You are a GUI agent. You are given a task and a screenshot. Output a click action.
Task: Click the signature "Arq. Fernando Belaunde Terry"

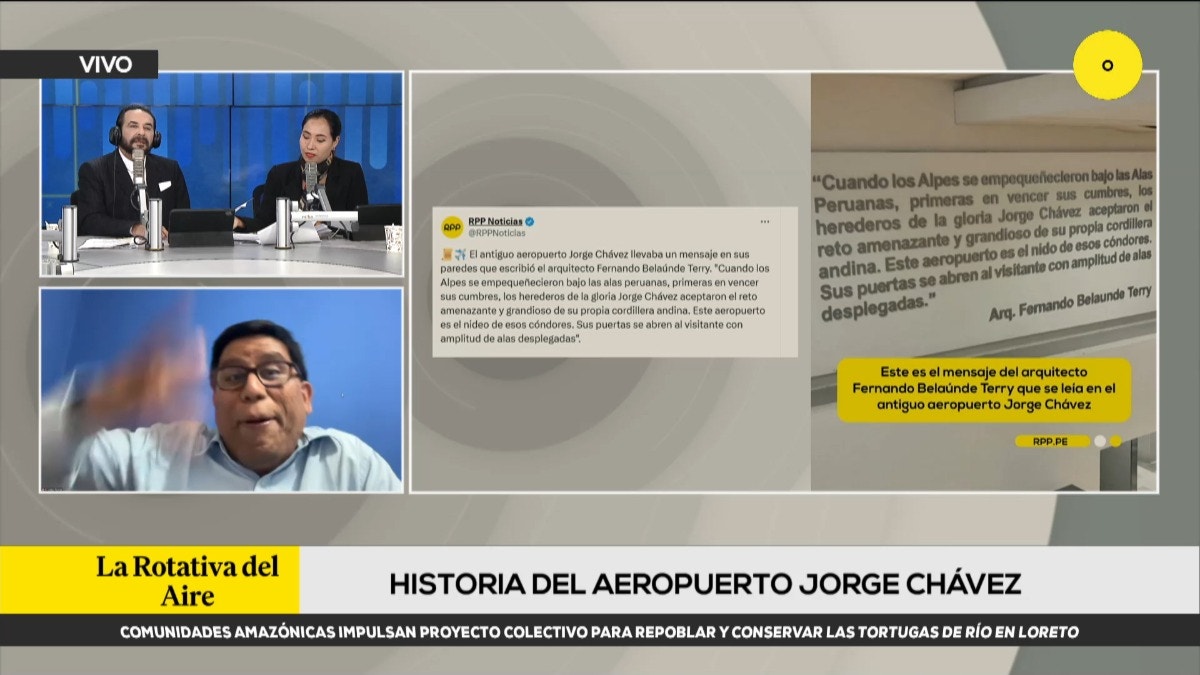pyautogui.click(x=1070, y=302)
